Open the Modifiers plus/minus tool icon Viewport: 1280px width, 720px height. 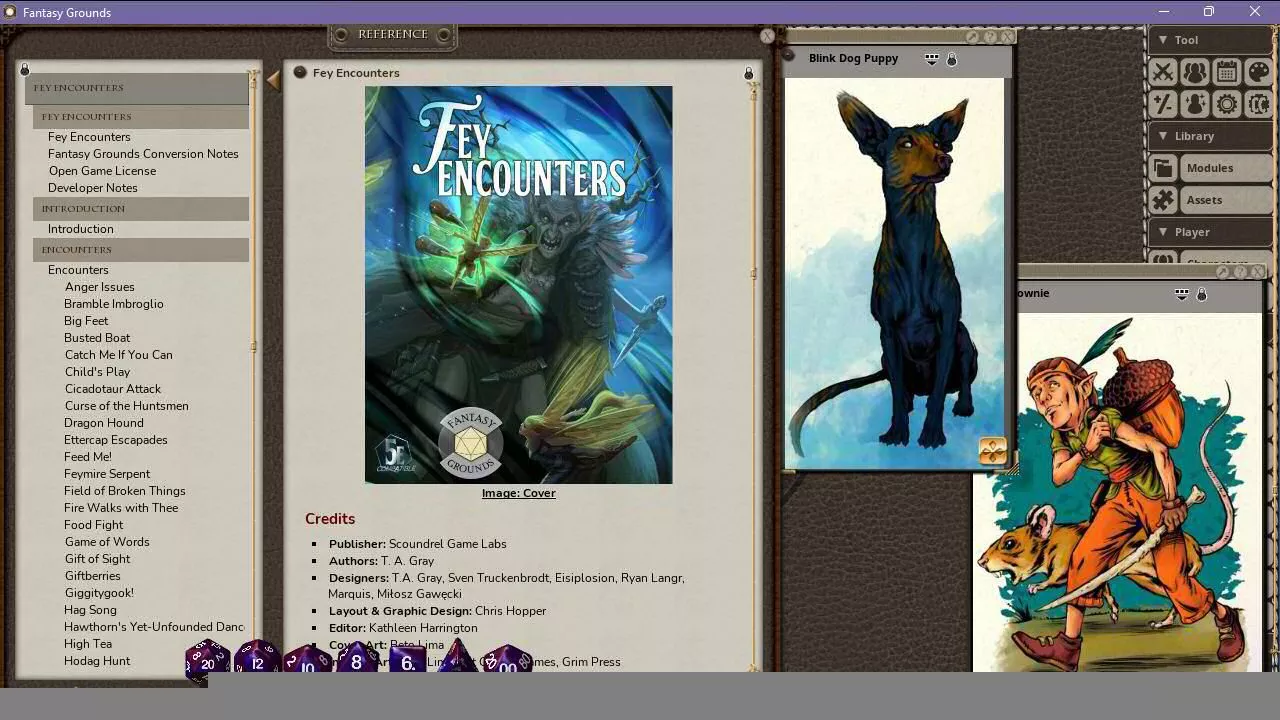coord(1163,104)
